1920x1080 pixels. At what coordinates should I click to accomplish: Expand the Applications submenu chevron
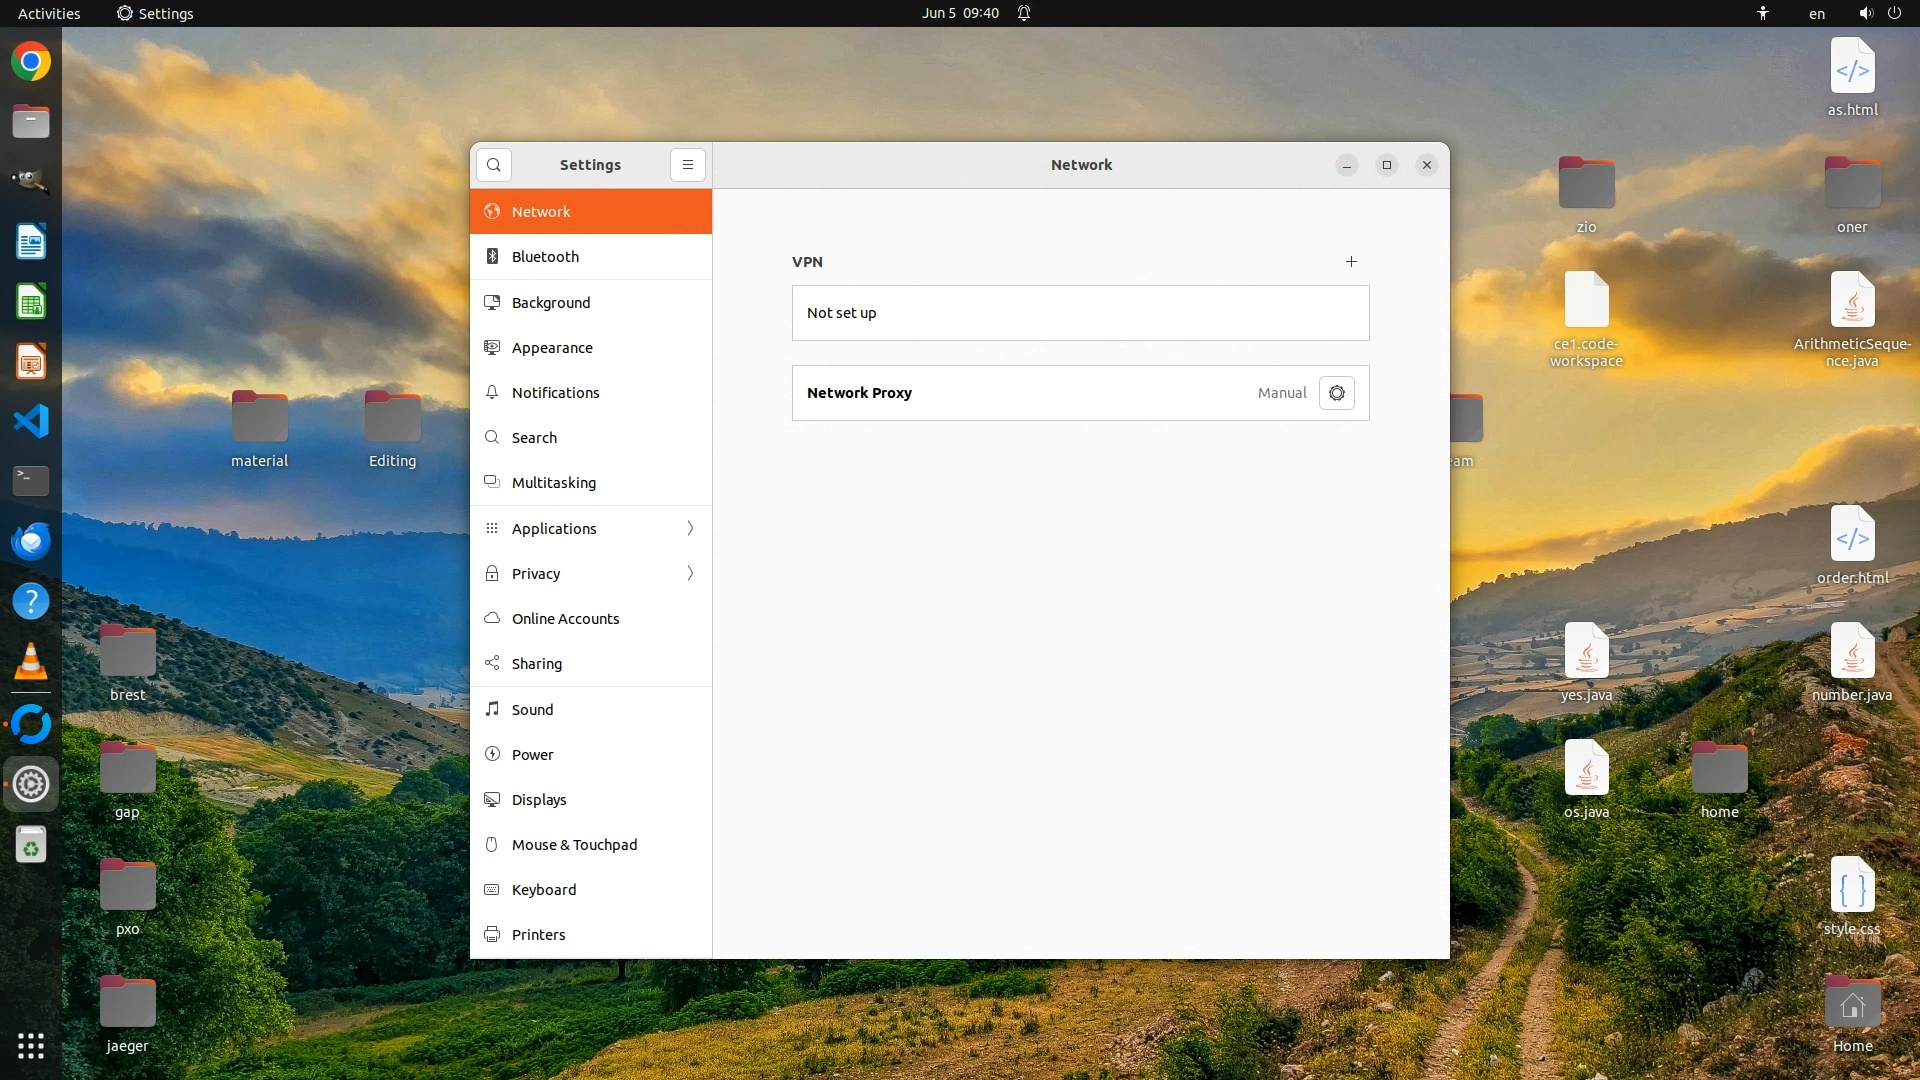(690, 529)
